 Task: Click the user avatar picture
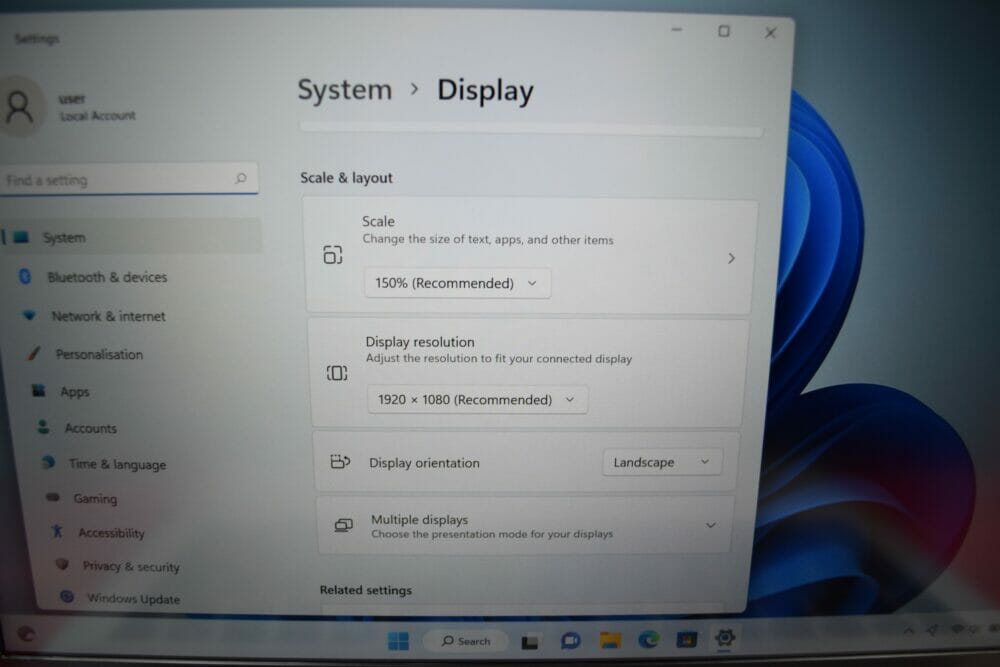pos(20,106)
